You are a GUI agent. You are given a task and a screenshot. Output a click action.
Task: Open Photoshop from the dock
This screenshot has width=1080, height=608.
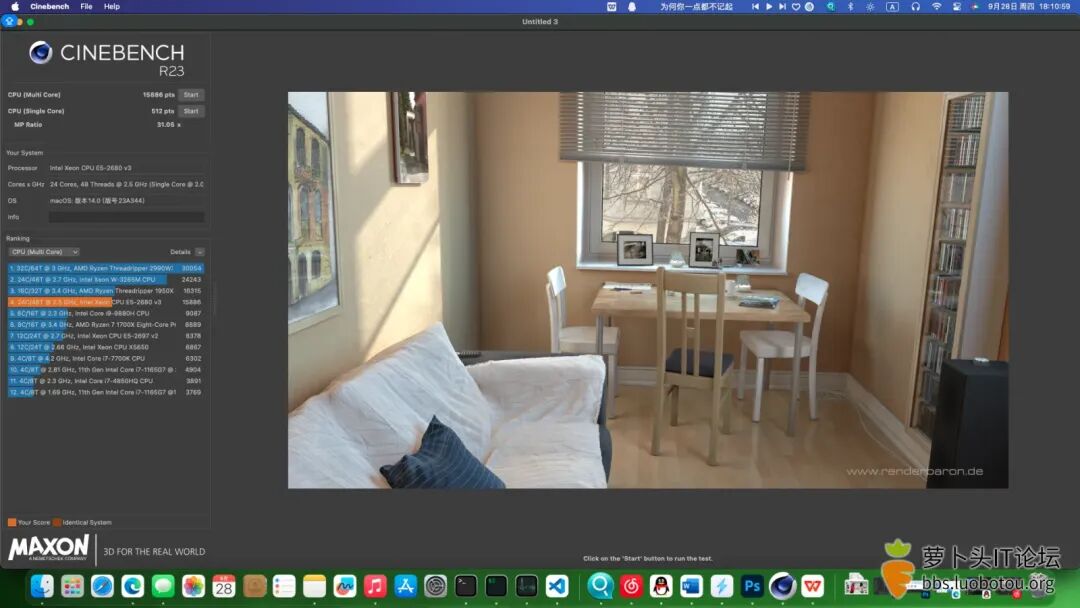coord(752,586)
